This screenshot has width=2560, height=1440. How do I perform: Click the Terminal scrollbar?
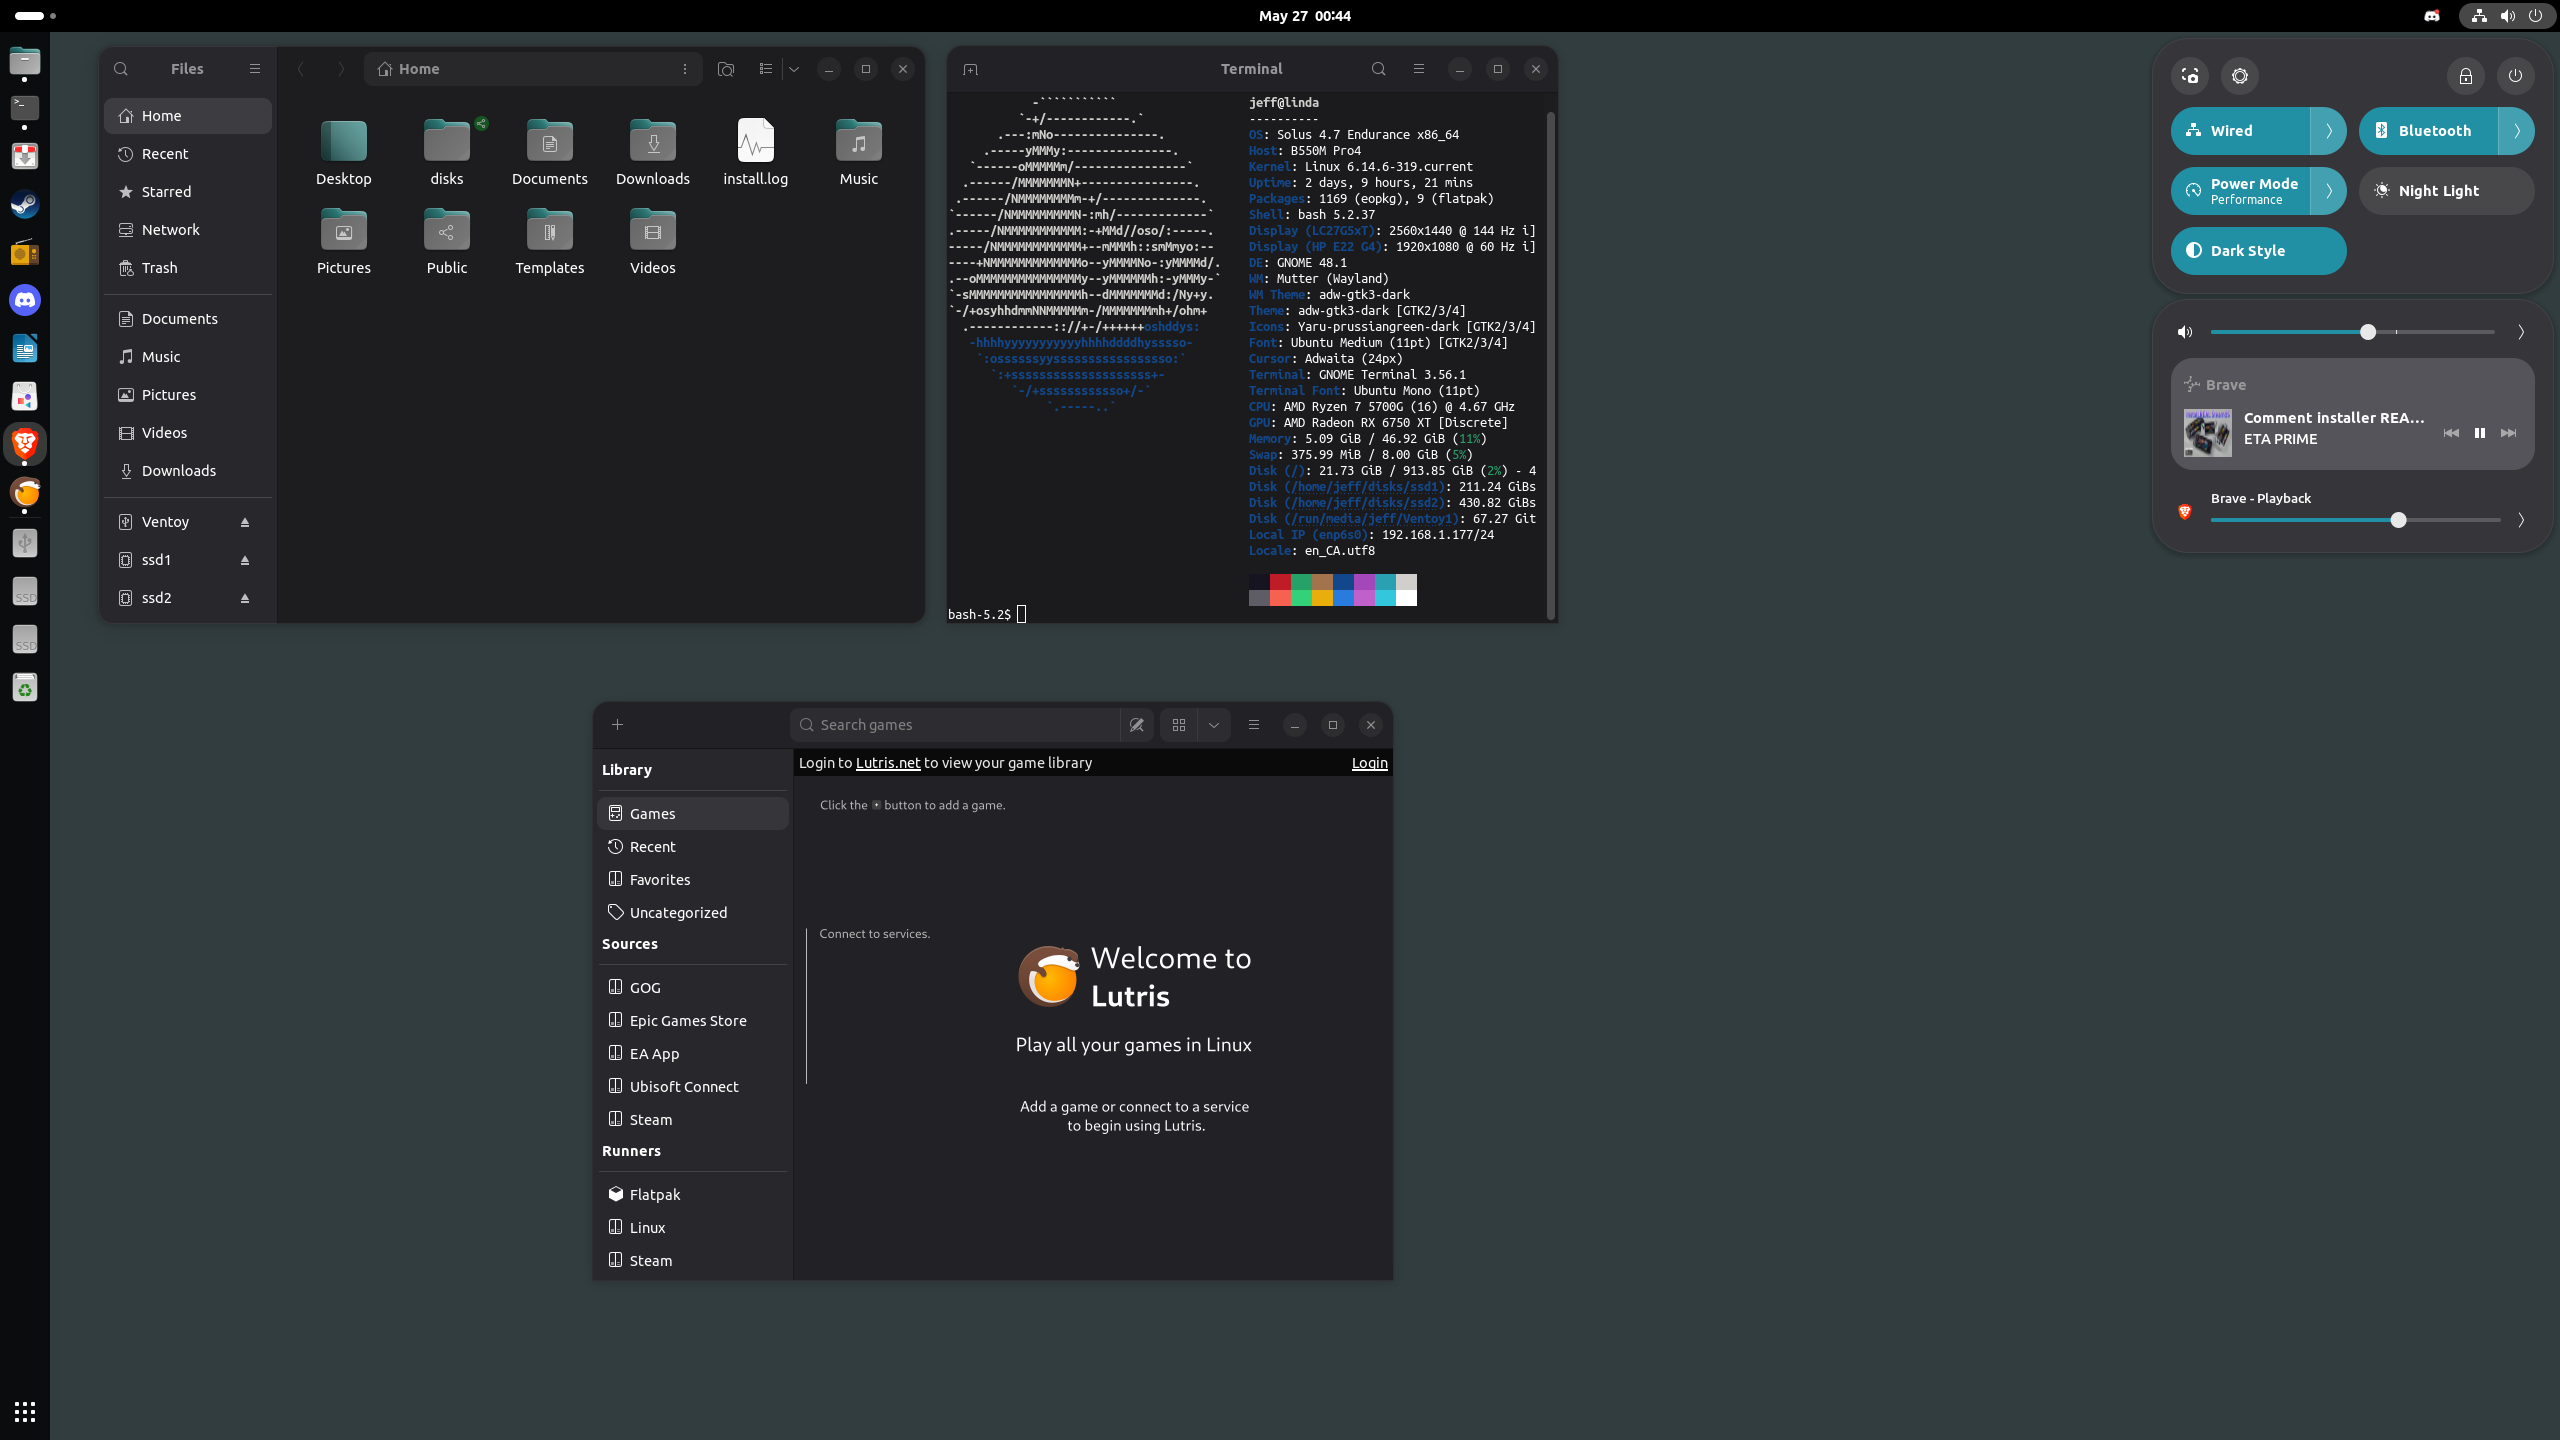click(1551, 365)
